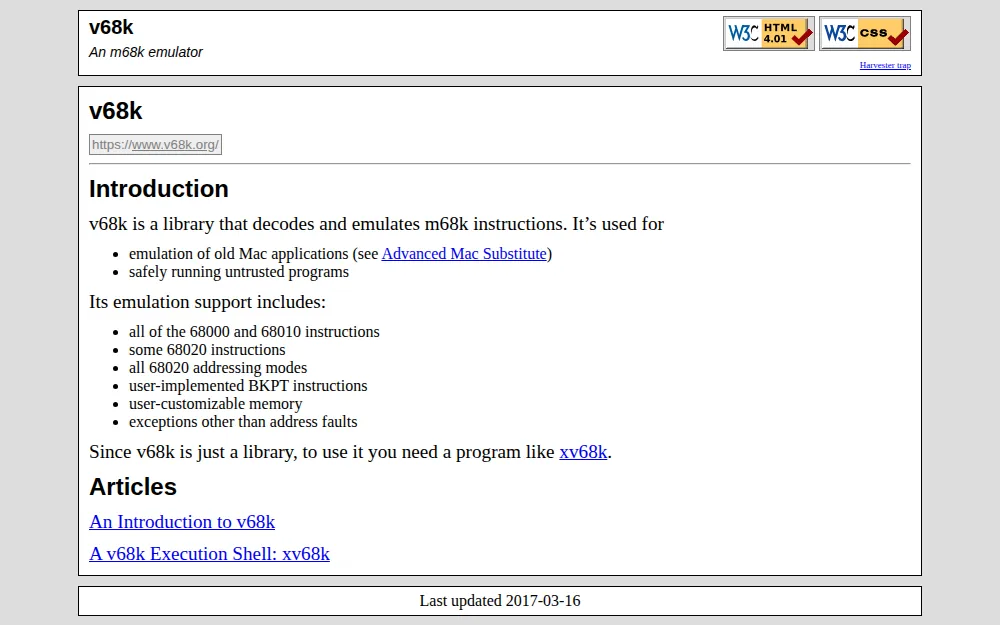Click 'all of the 68000 and 68010 instructions'
The image size is (1000, 625).
[254, 332]
